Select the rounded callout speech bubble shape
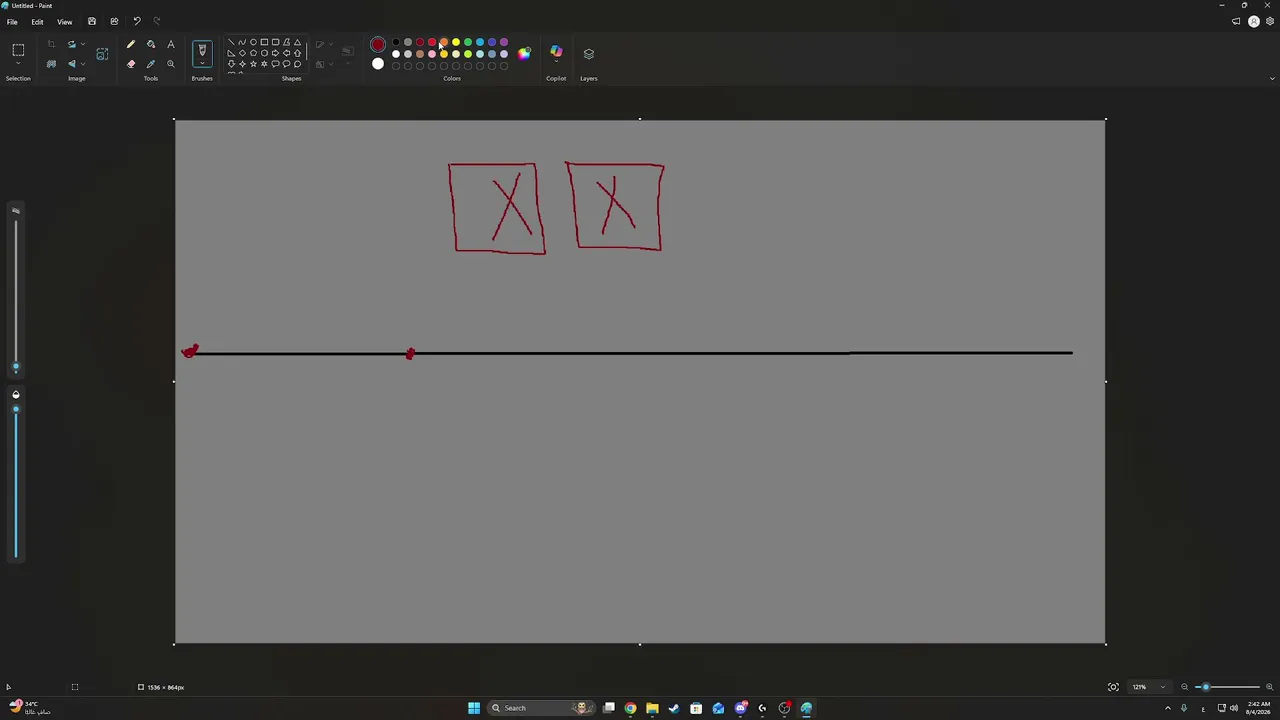 tap(275, 64)
